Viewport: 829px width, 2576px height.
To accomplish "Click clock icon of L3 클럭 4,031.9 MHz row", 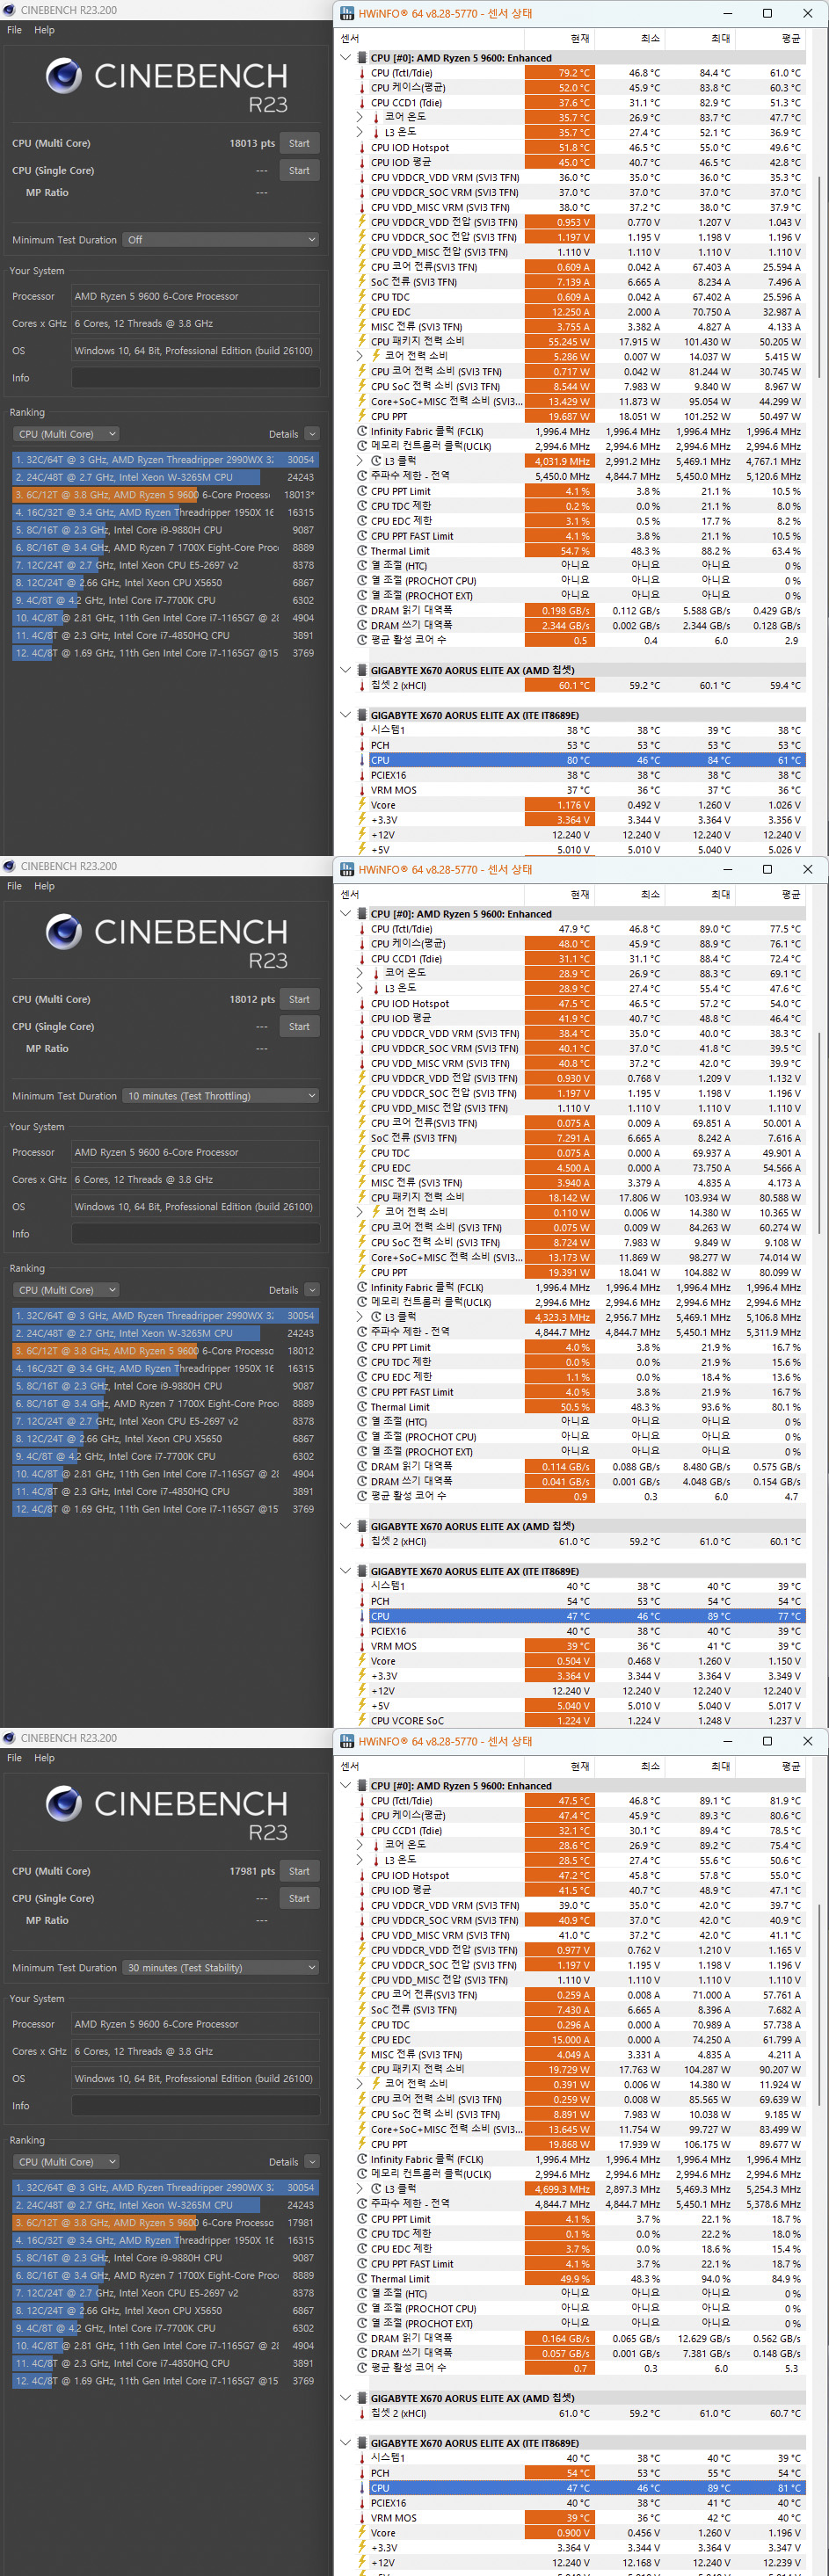I will pos(376,461).
